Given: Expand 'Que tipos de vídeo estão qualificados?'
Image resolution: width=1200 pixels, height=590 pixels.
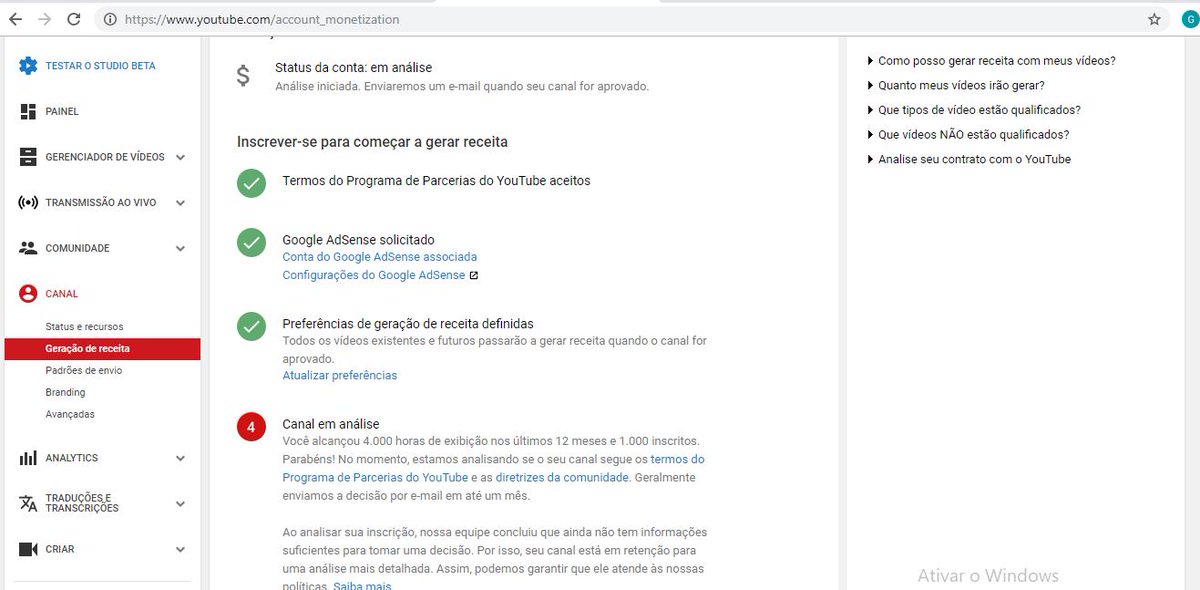Looking at the screenshot, I should 973,110.
